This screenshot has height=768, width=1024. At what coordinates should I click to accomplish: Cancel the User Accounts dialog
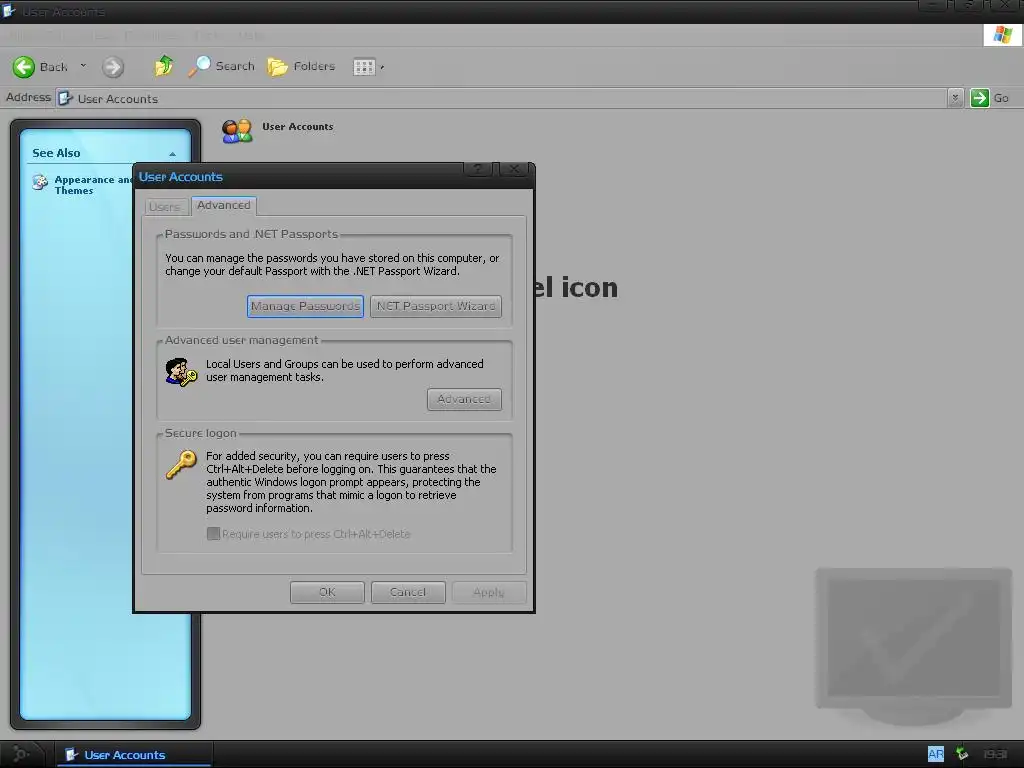408,592
